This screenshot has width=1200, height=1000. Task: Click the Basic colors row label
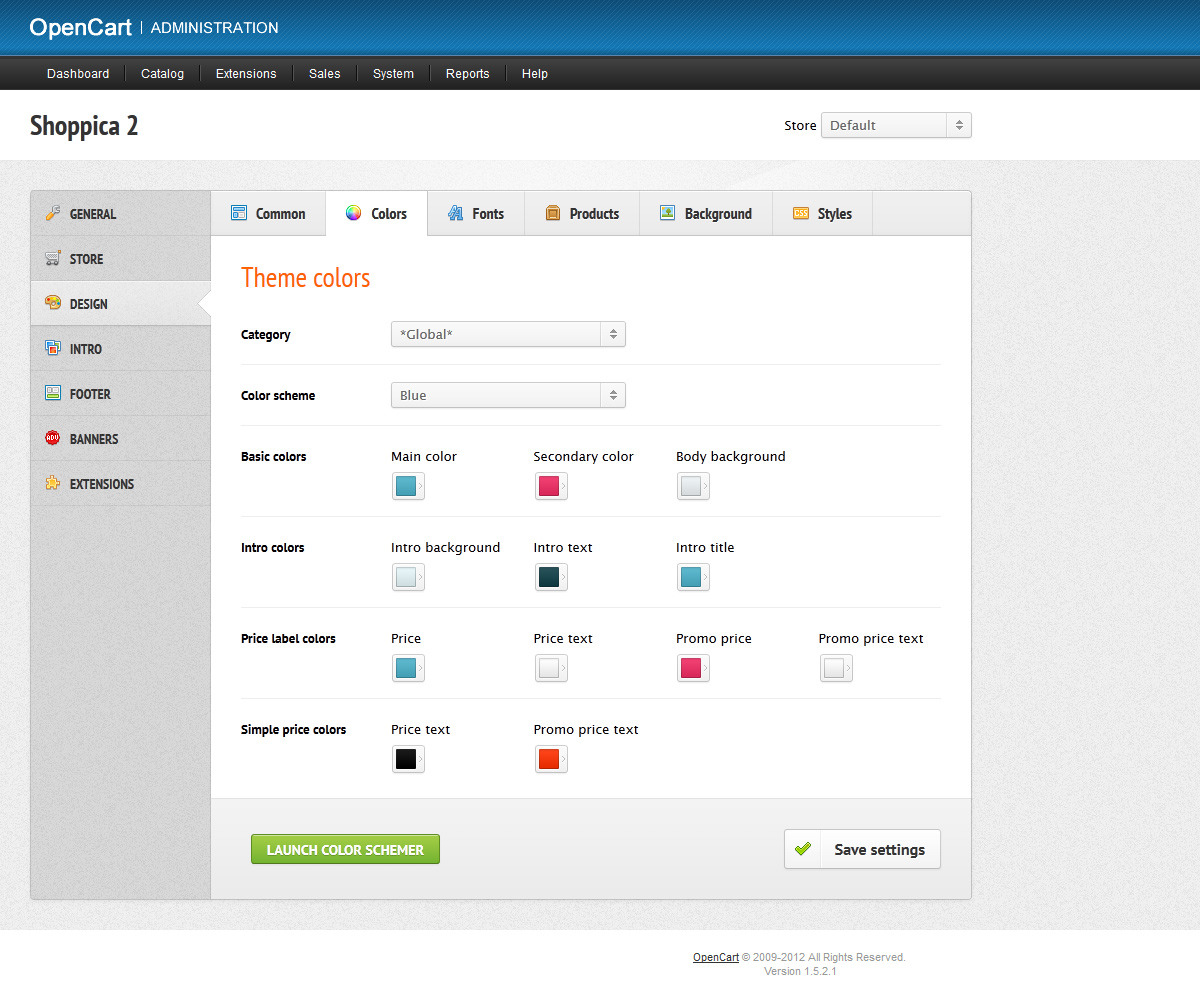click(274, 456)
